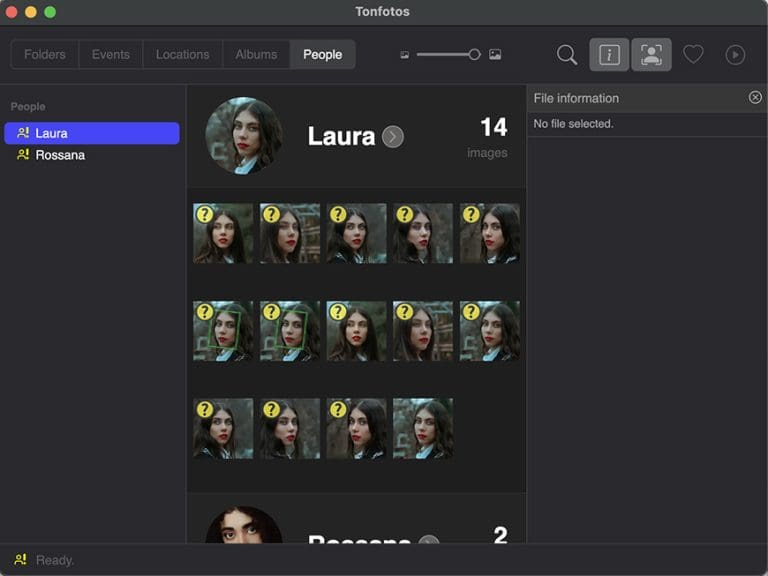Click question badge on second thumbnail, second row
The height and width of the screenshot is (576, 768).
tap(271, 312)
